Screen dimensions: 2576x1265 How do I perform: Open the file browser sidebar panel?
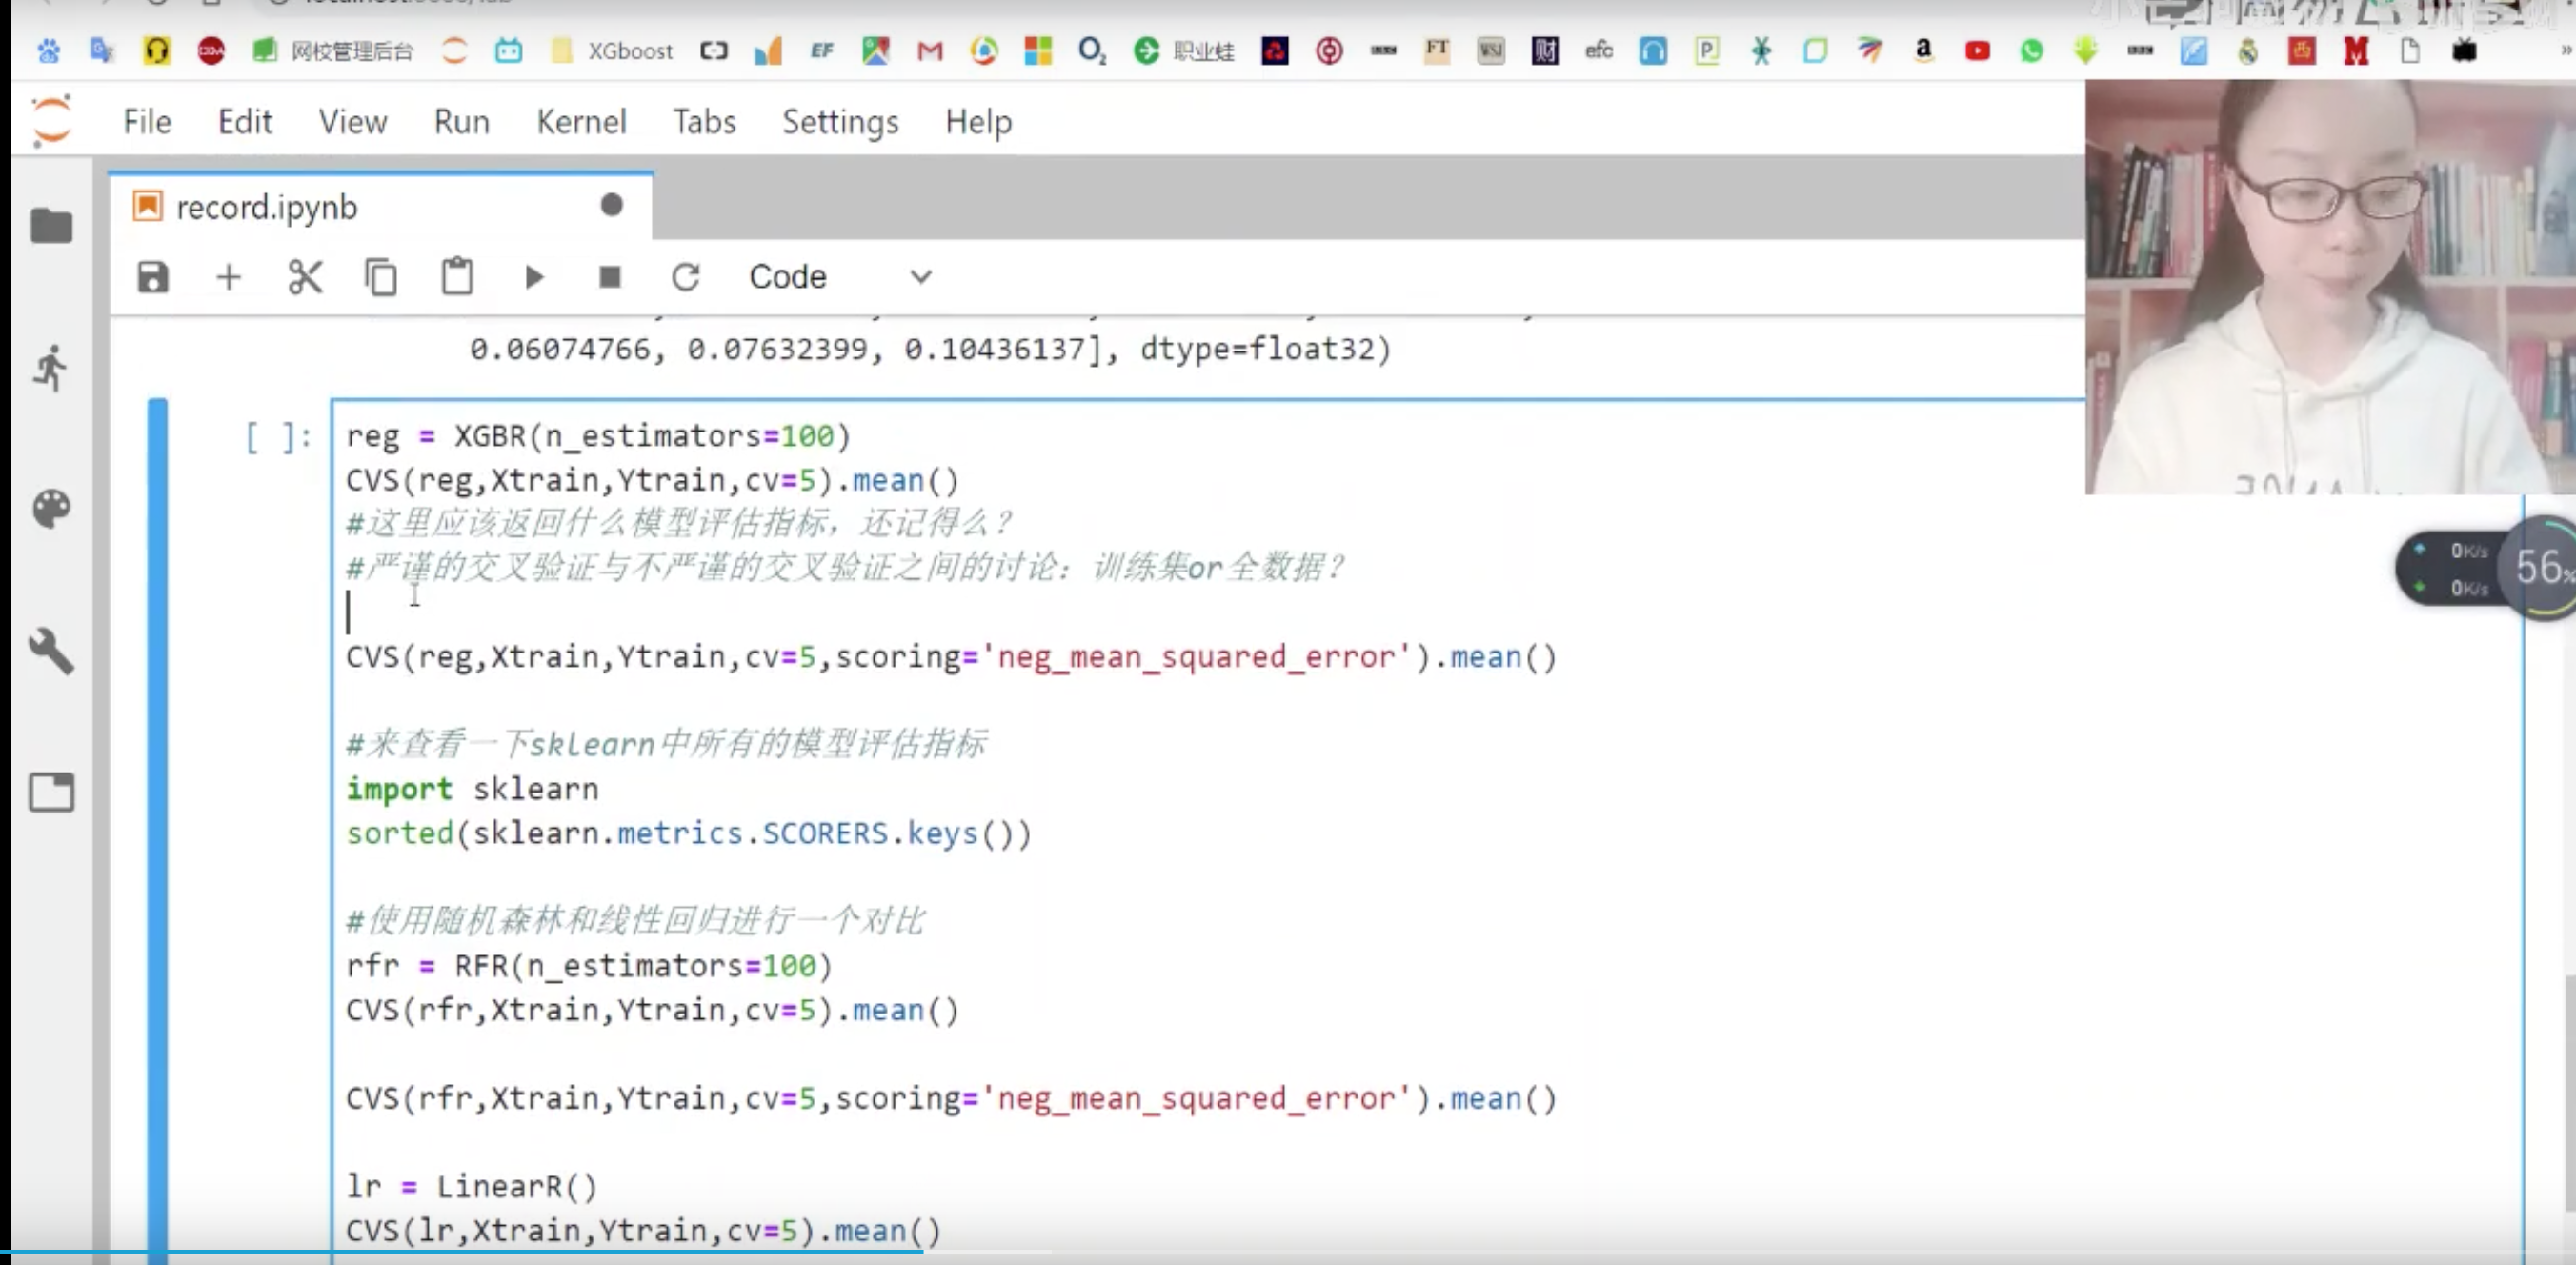pyautogui.click(x=51, y=226)
